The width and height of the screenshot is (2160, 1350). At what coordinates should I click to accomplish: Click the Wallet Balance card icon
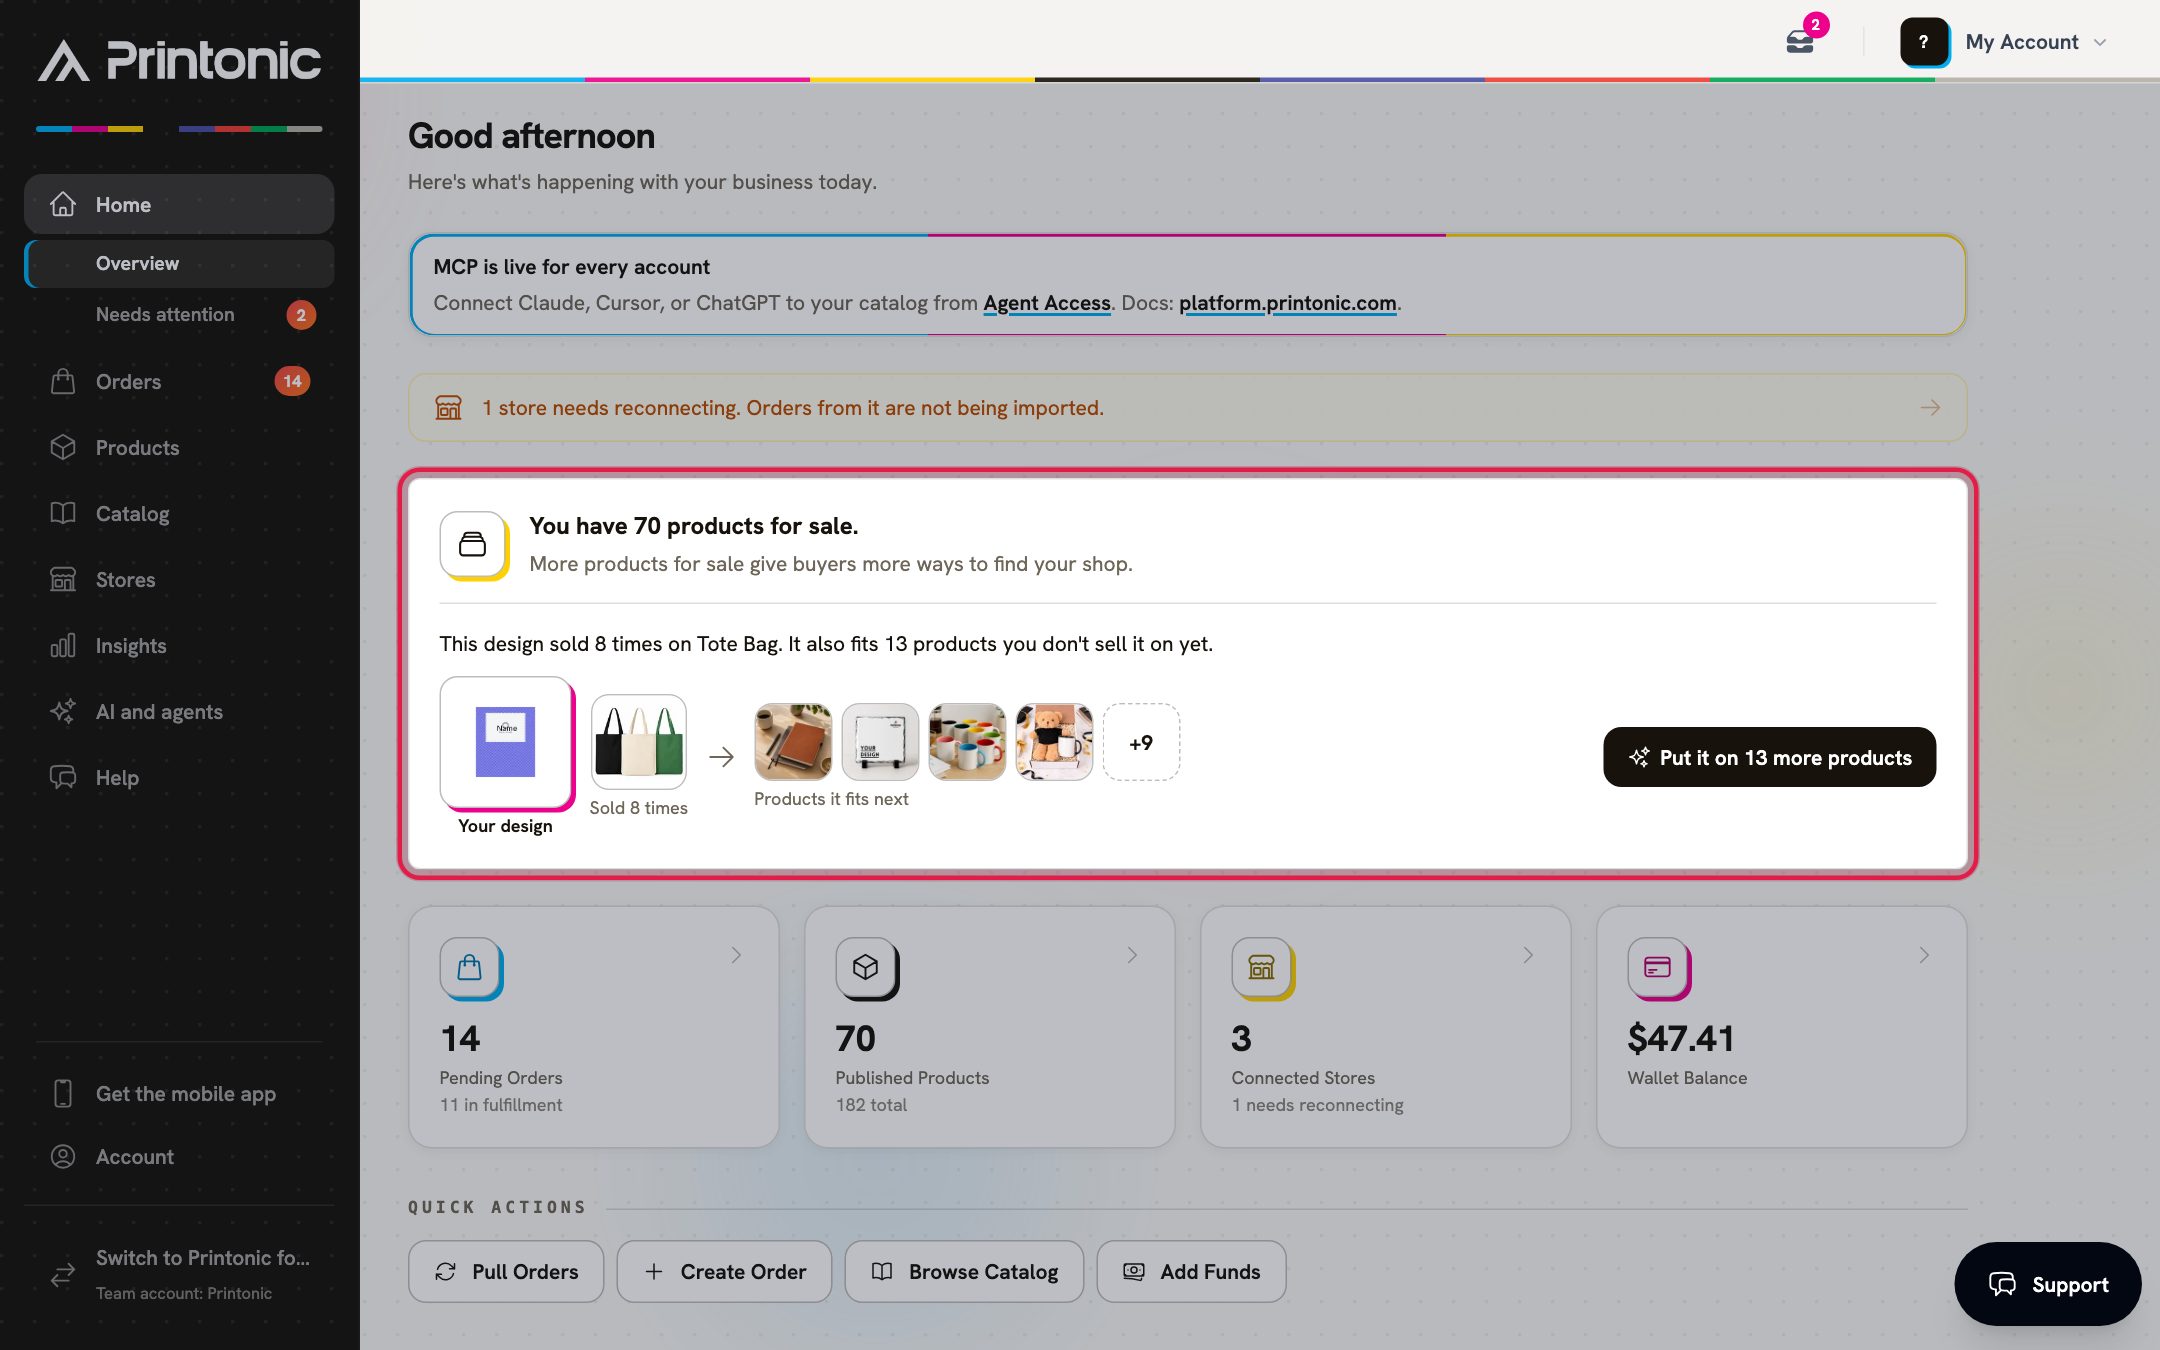coord(1658,968)
